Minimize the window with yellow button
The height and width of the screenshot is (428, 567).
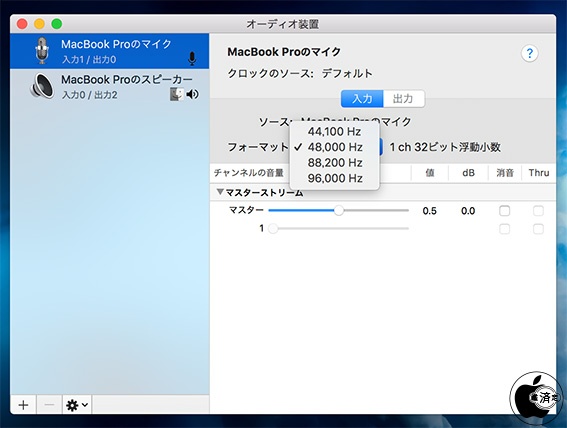point(39,24)
